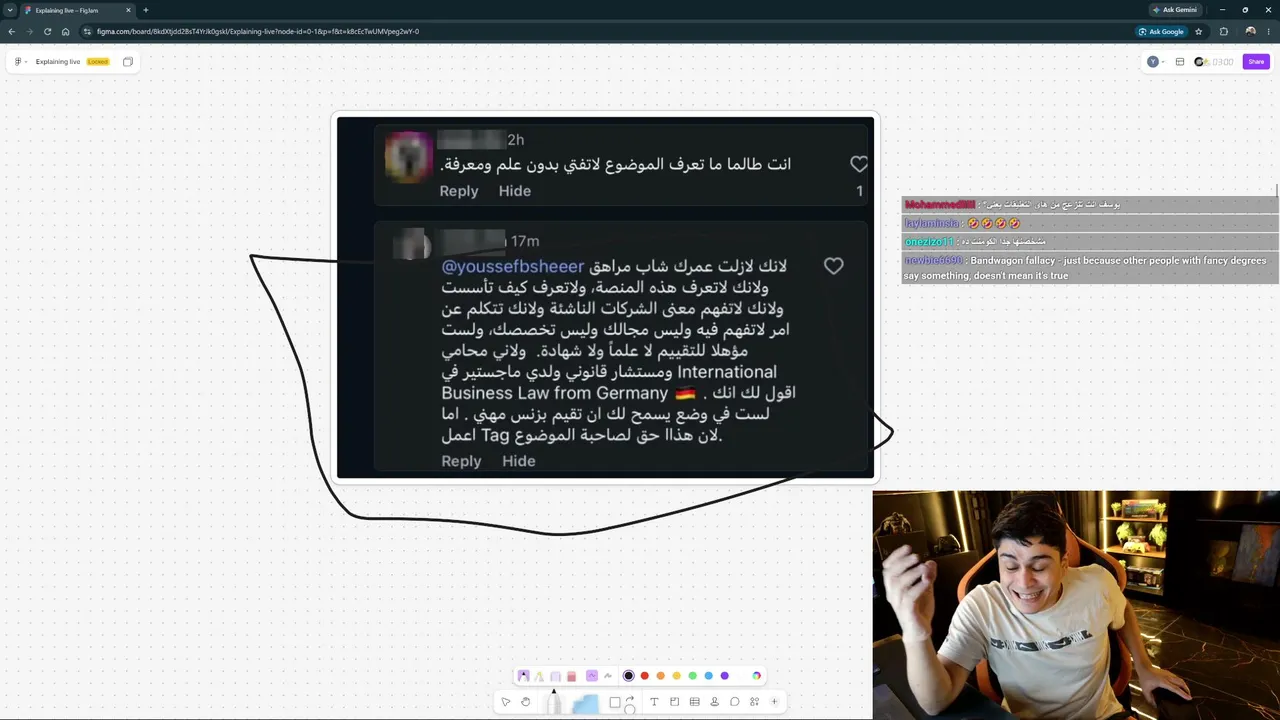Click Reply under the 2h comment
Screen dimensions: 1280x720
[459, 191]
